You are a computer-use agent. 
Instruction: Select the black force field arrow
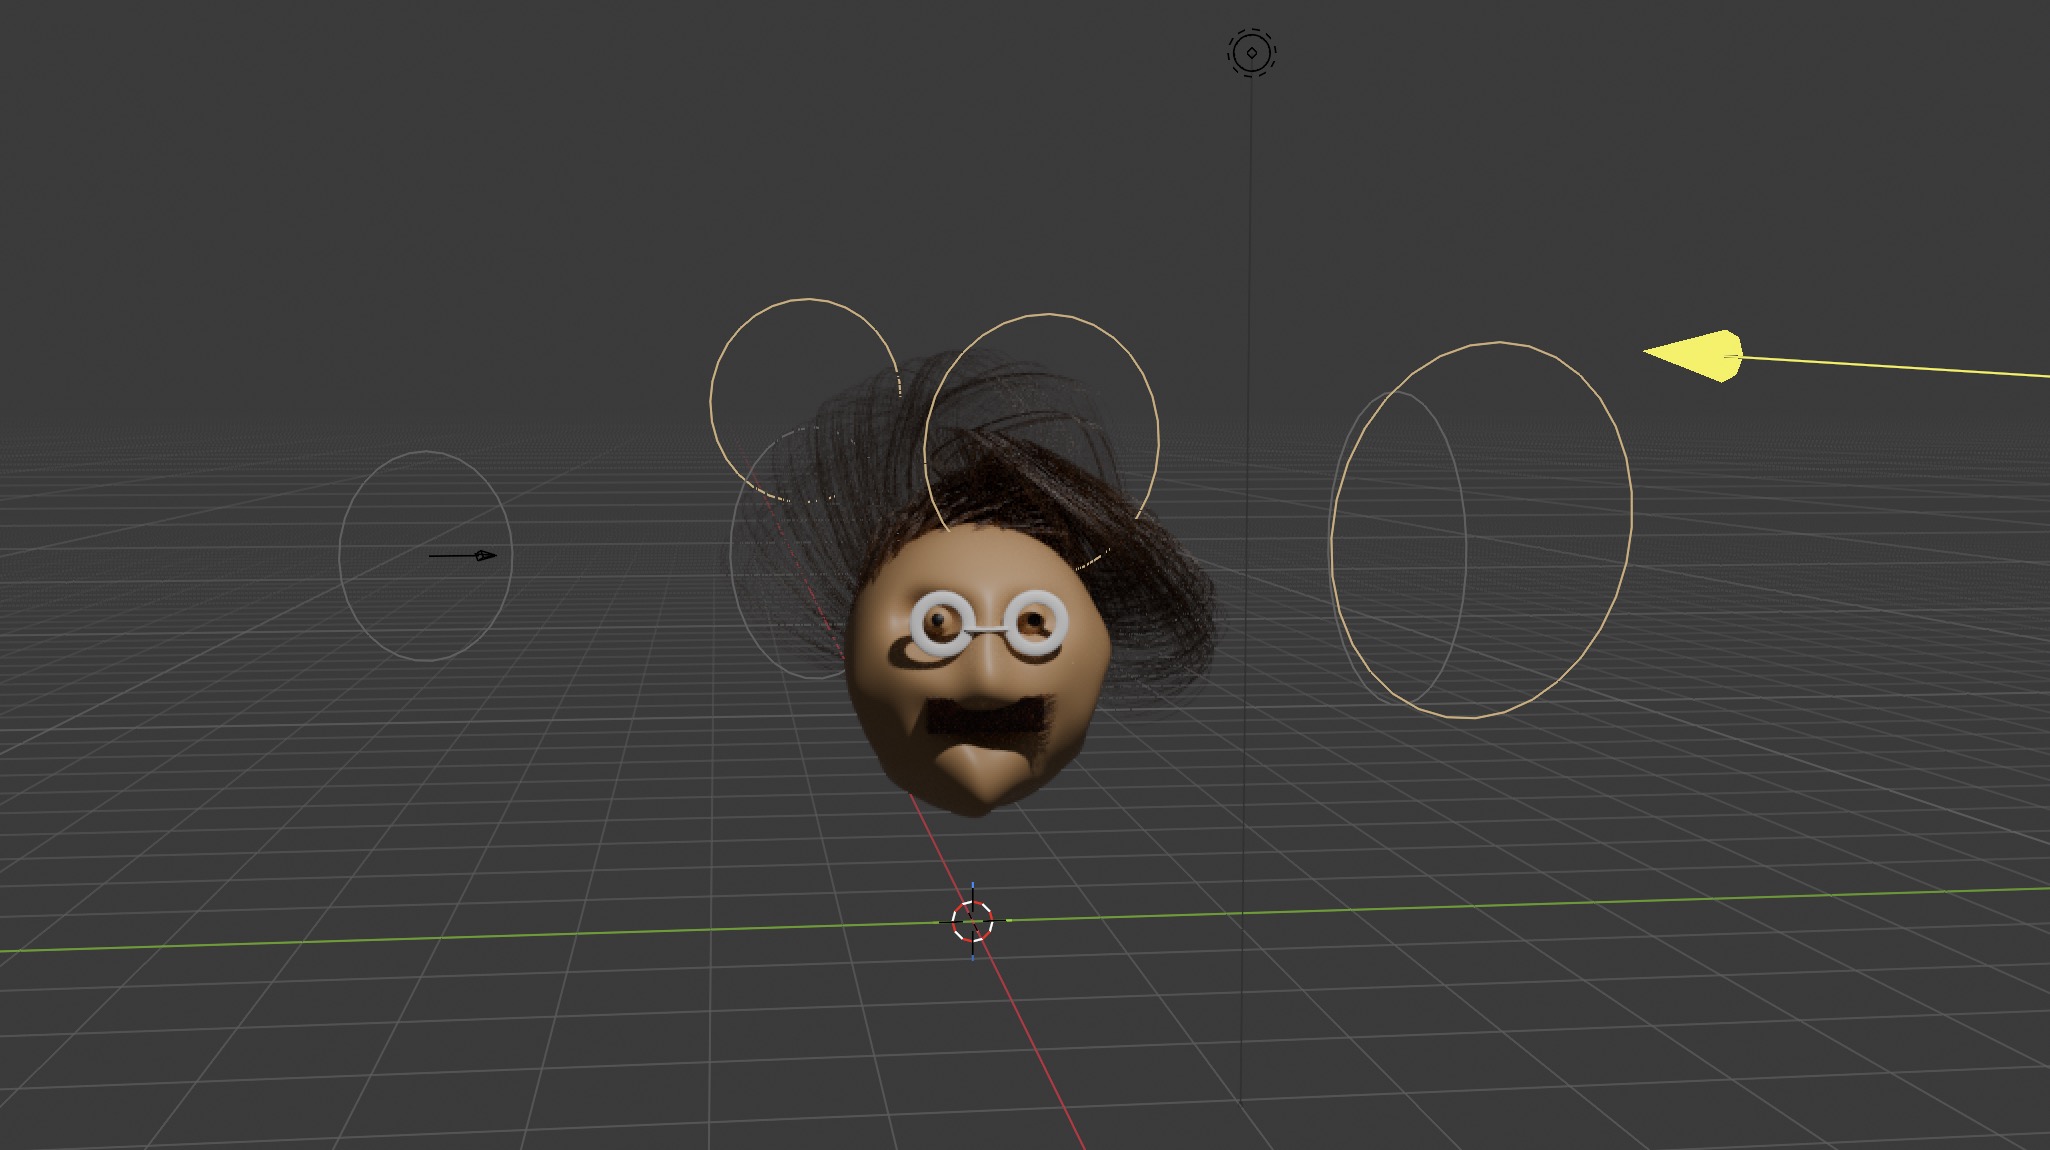463,555
